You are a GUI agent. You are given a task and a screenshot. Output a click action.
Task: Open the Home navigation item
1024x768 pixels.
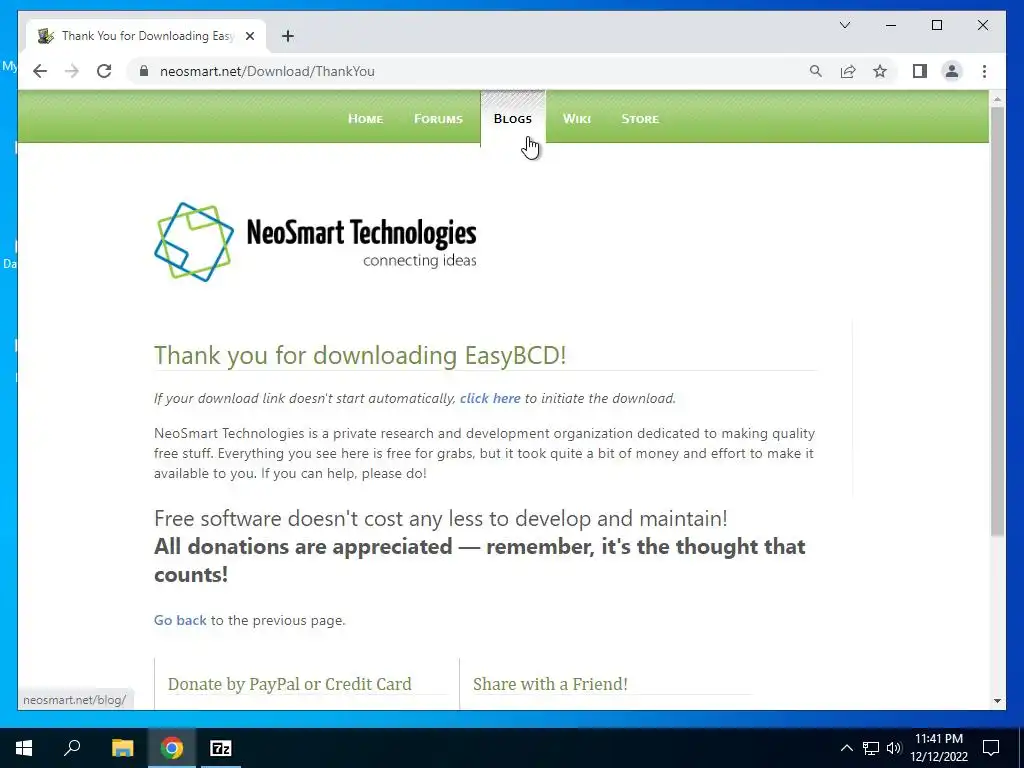point(366,119)
